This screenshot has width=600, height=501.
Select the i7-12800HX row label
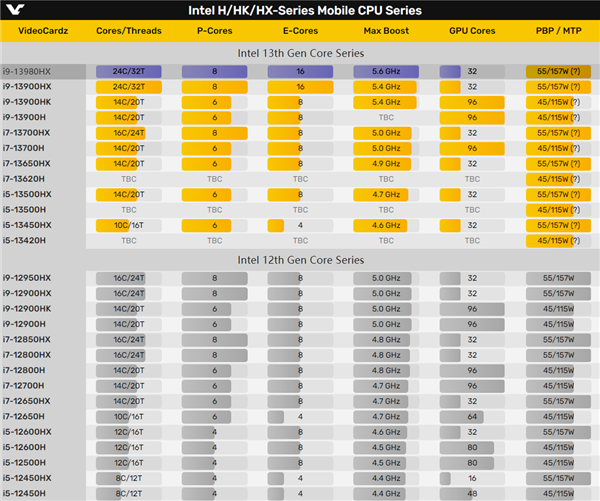point(26,355)
